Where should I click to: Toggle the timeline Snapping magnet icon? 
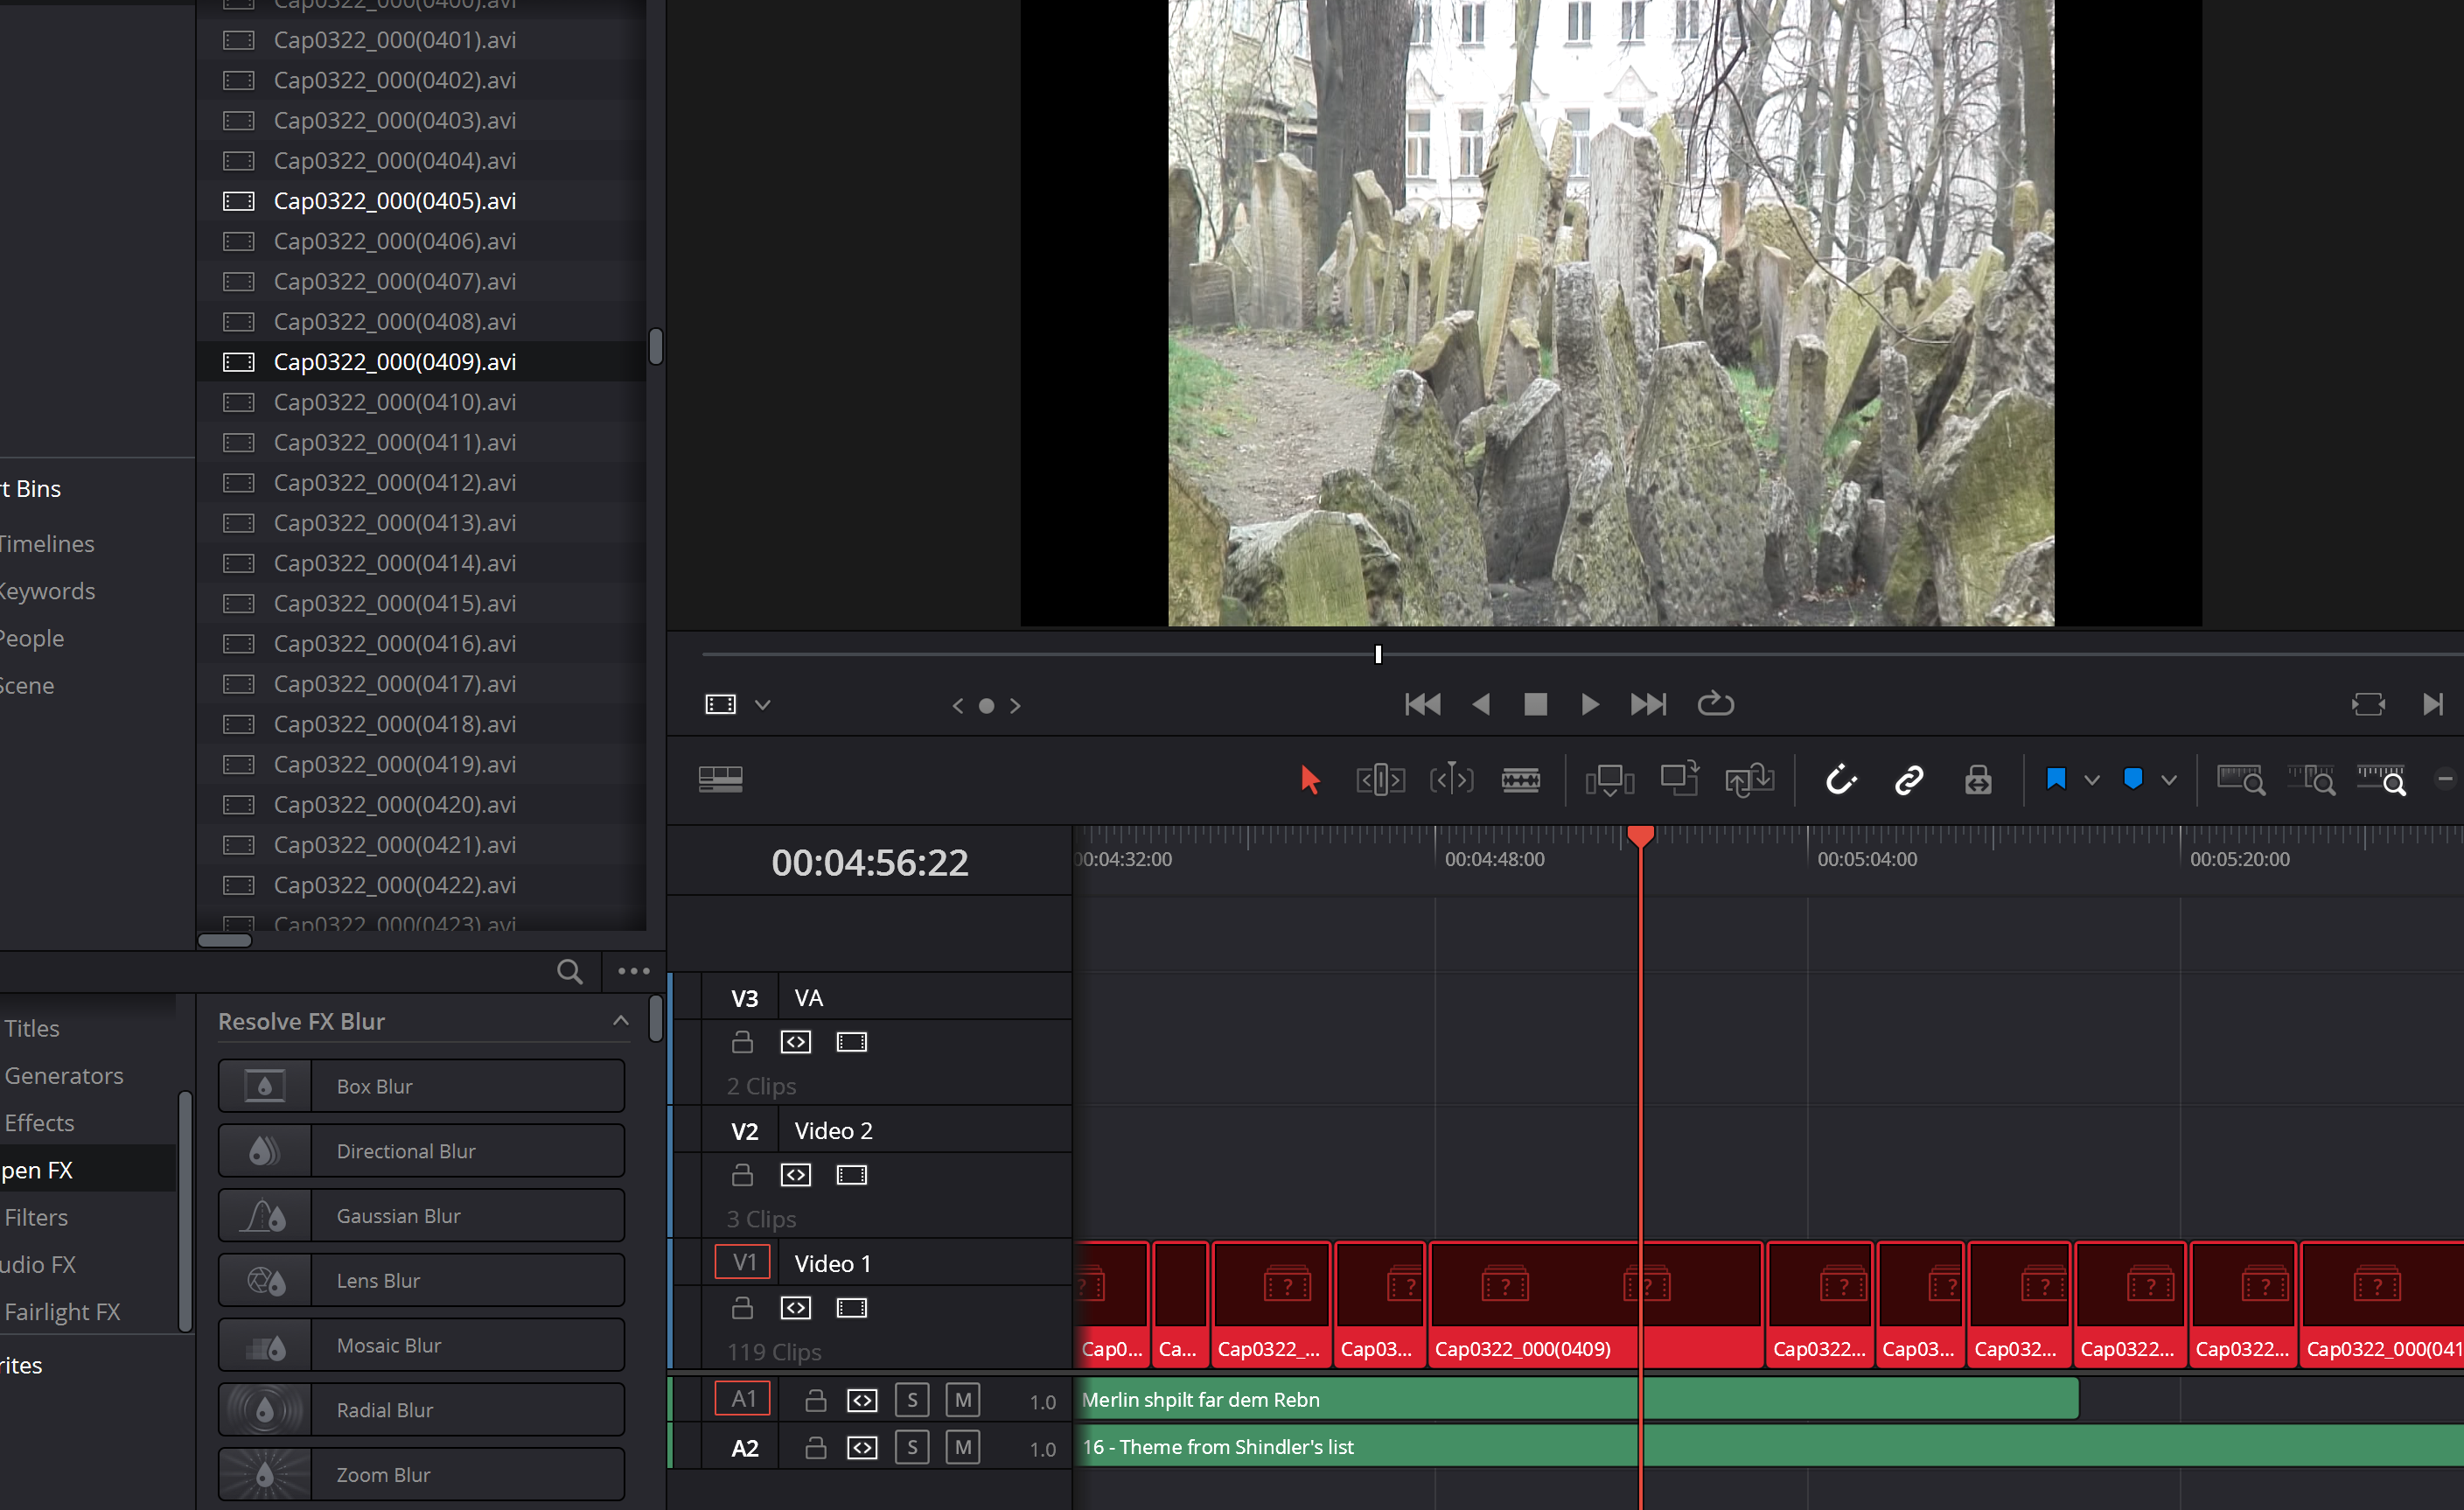pyautogui.click(x=1841, y=779)
